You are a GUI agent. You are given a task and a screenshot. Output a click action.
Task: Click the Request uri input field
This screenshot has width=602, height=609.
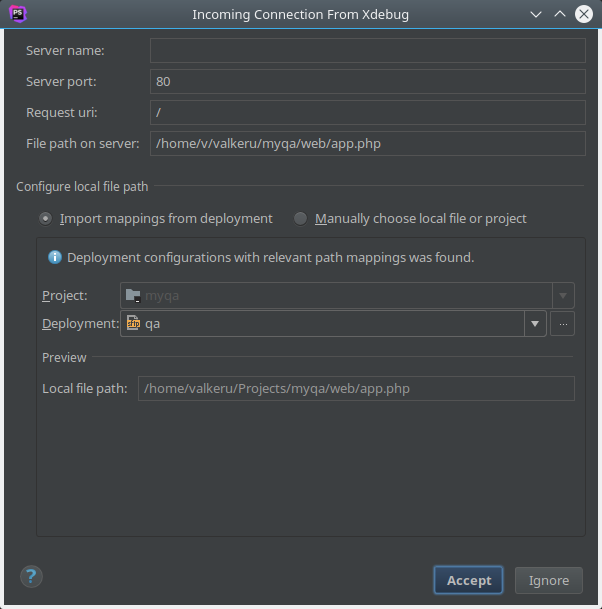pyautogui.click(x=367, y=112)
